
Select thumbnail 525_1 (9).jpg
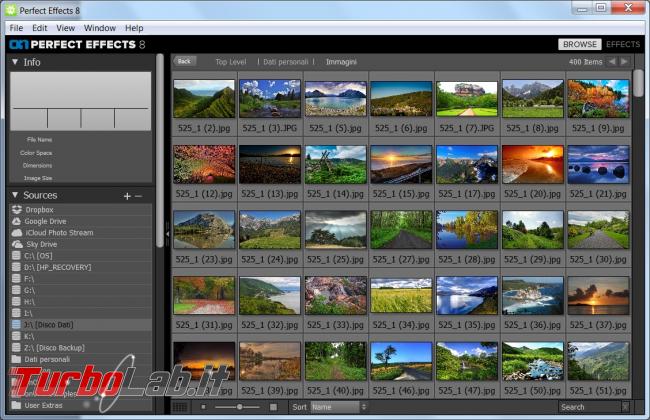(x=599, y=99)
